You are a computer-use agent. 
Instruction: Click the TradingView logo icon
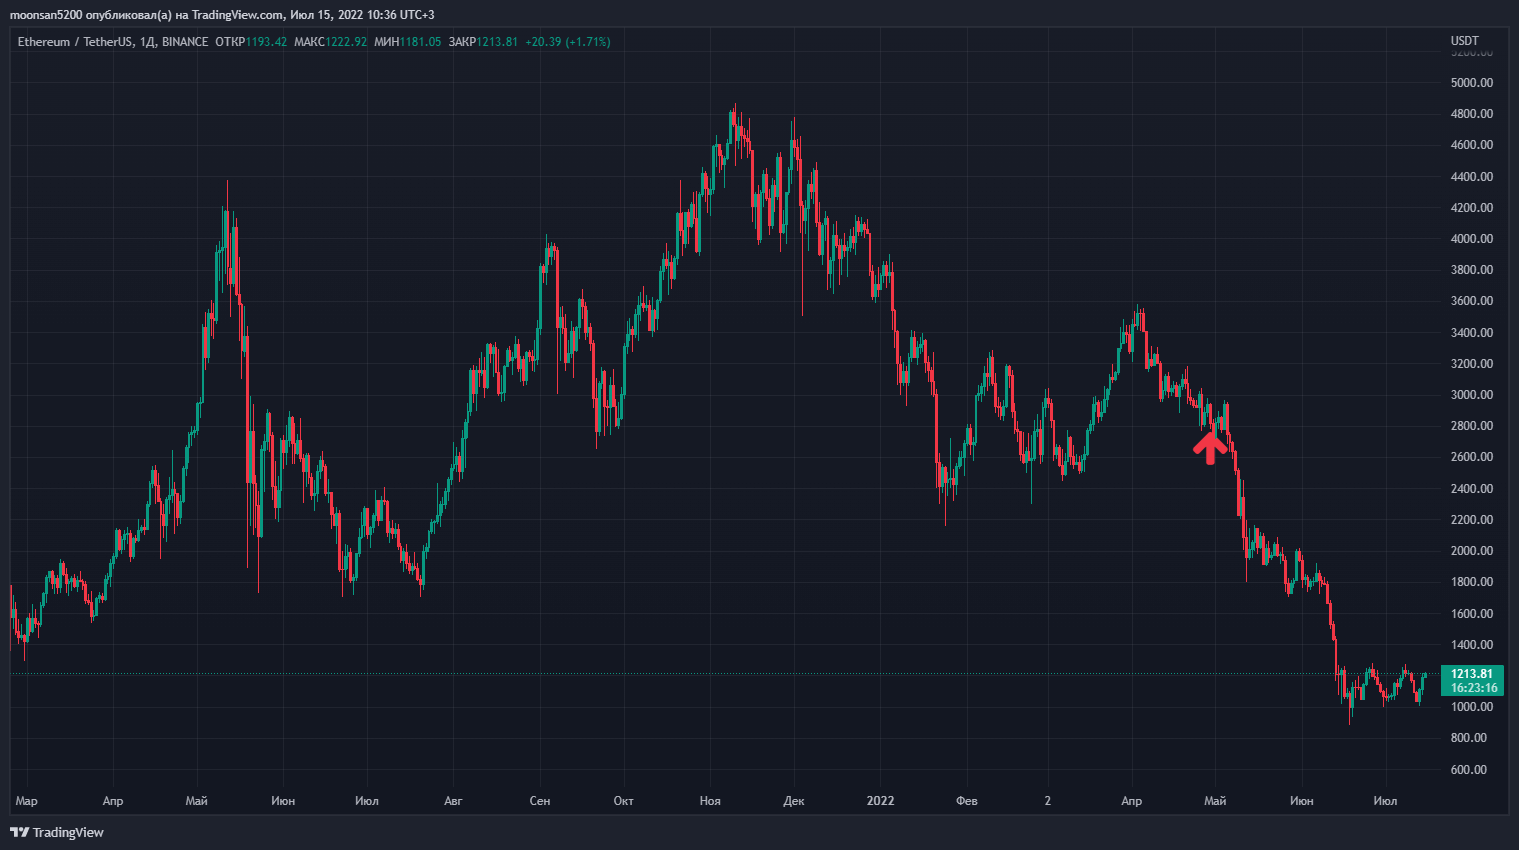[x=19, y=832]
